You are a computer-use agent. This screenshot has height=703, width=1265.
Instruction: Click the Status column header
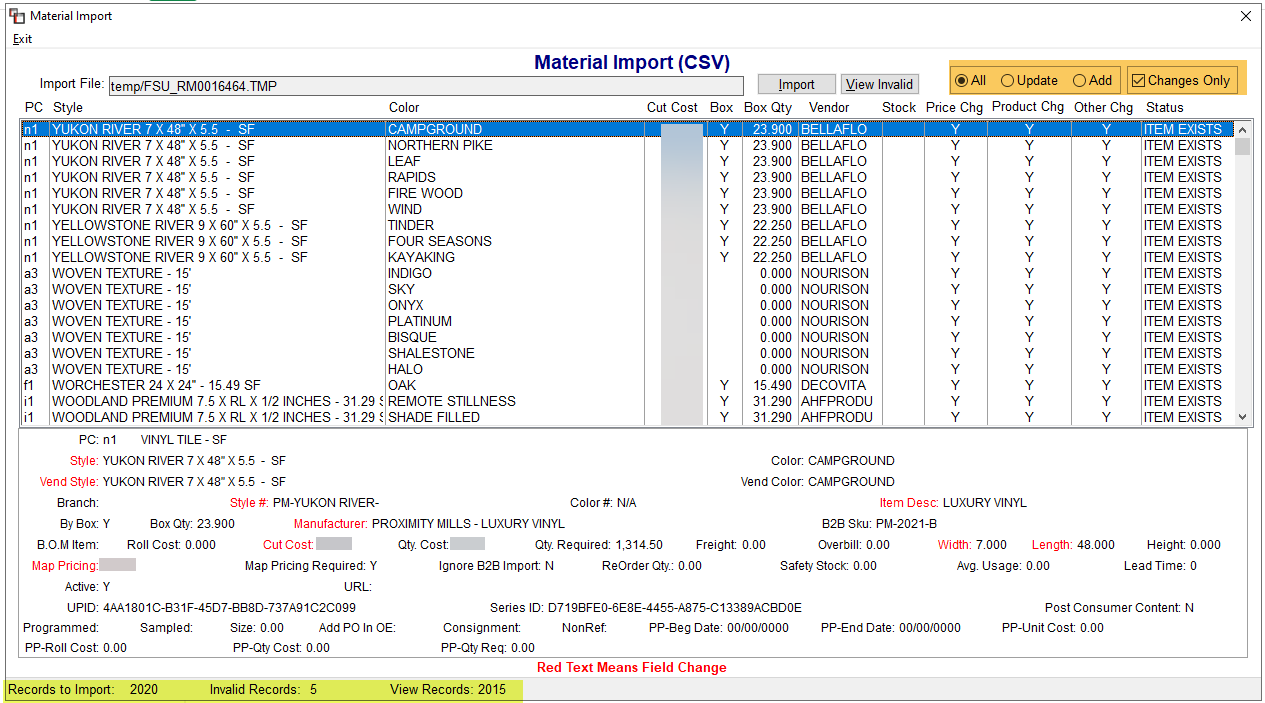coord(1165,107)
